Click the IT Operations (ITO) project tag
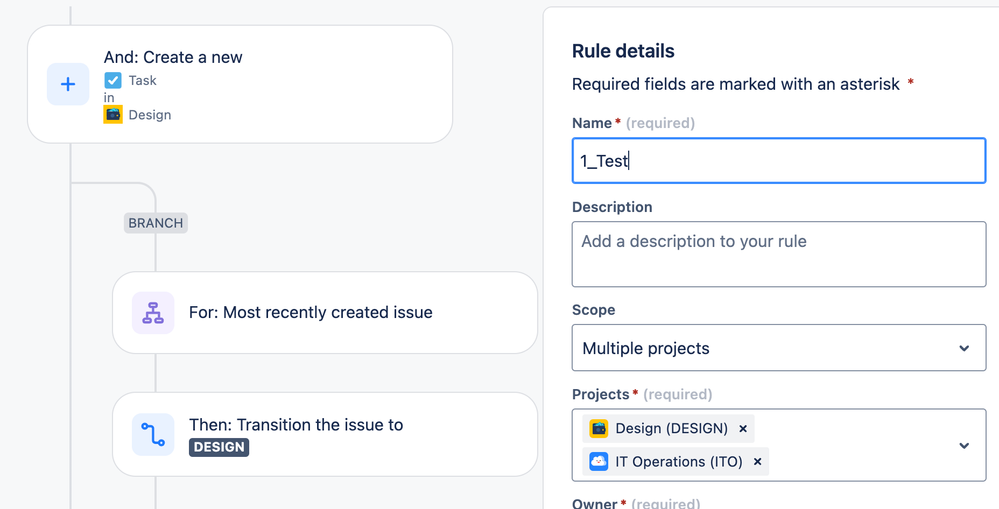 pos(679,462)
